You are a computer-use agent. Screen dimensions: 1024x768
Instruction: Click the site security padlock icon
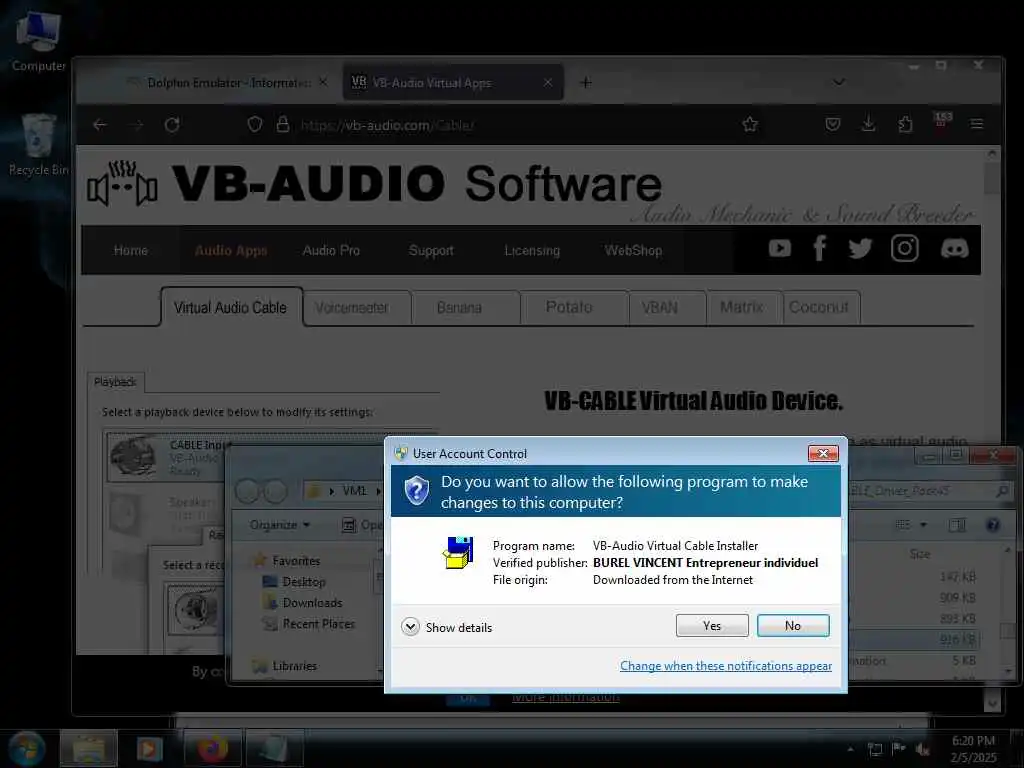pyautogui.click(x=283, y=124)
